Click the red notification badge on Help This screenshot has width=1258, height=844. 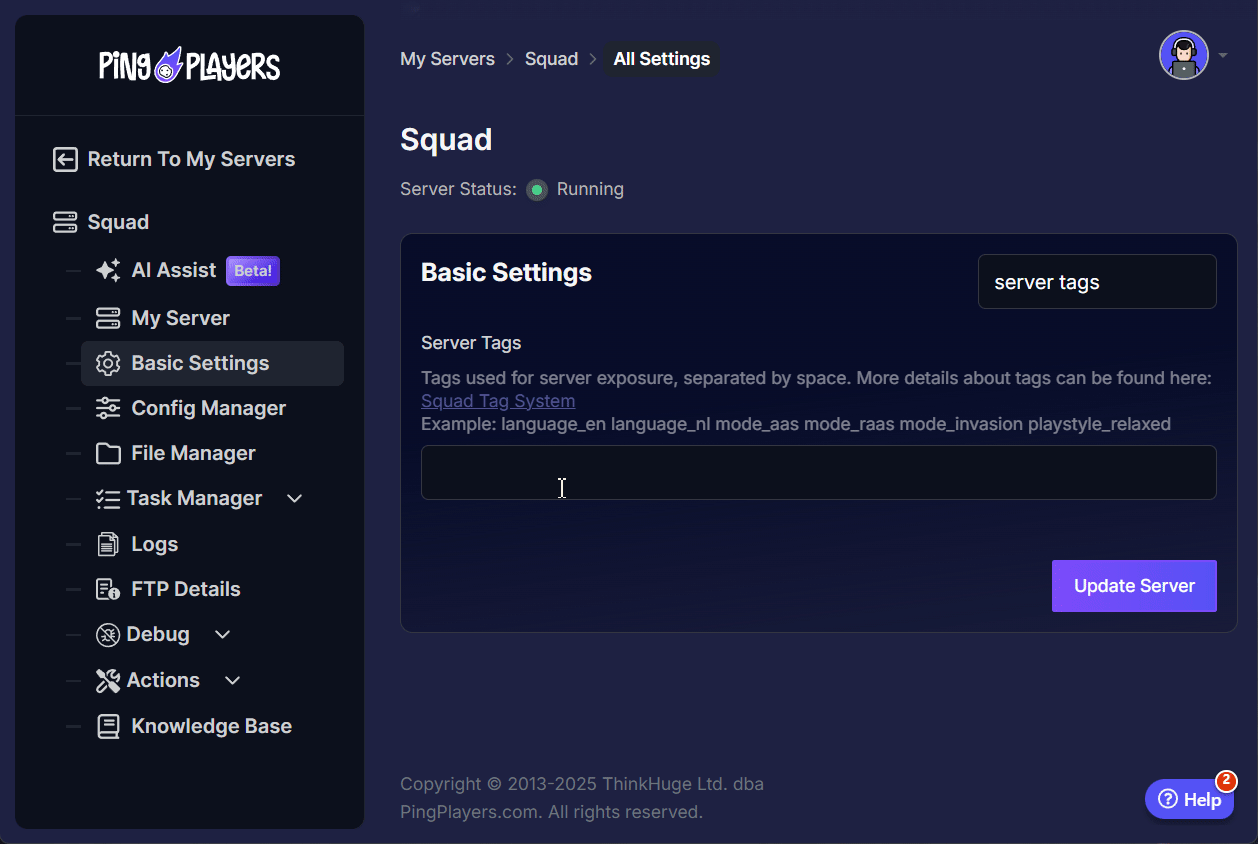click(1226, 781)
